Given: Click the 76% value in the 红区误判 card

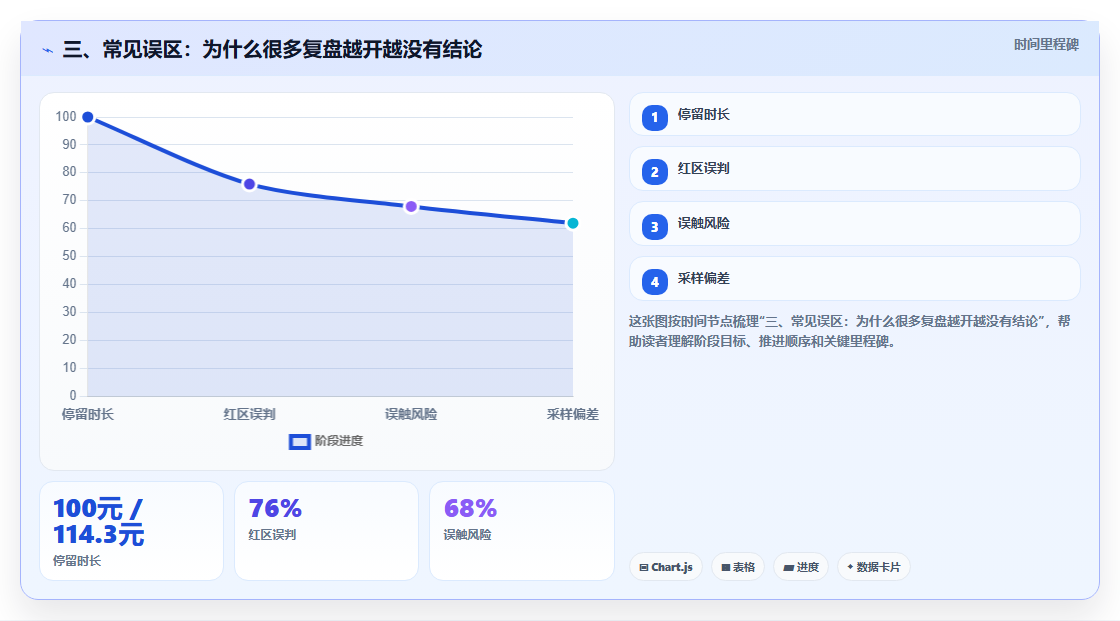Looking at the screenshot, I should tap(275, 508).
